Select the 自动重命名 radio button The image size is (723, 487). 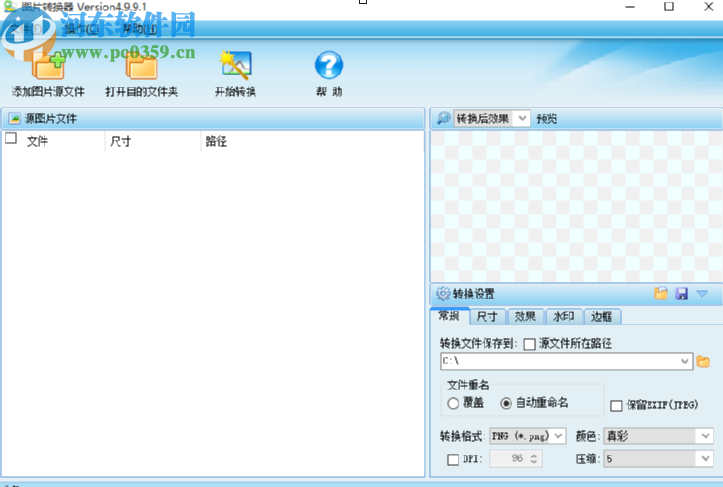506,403
